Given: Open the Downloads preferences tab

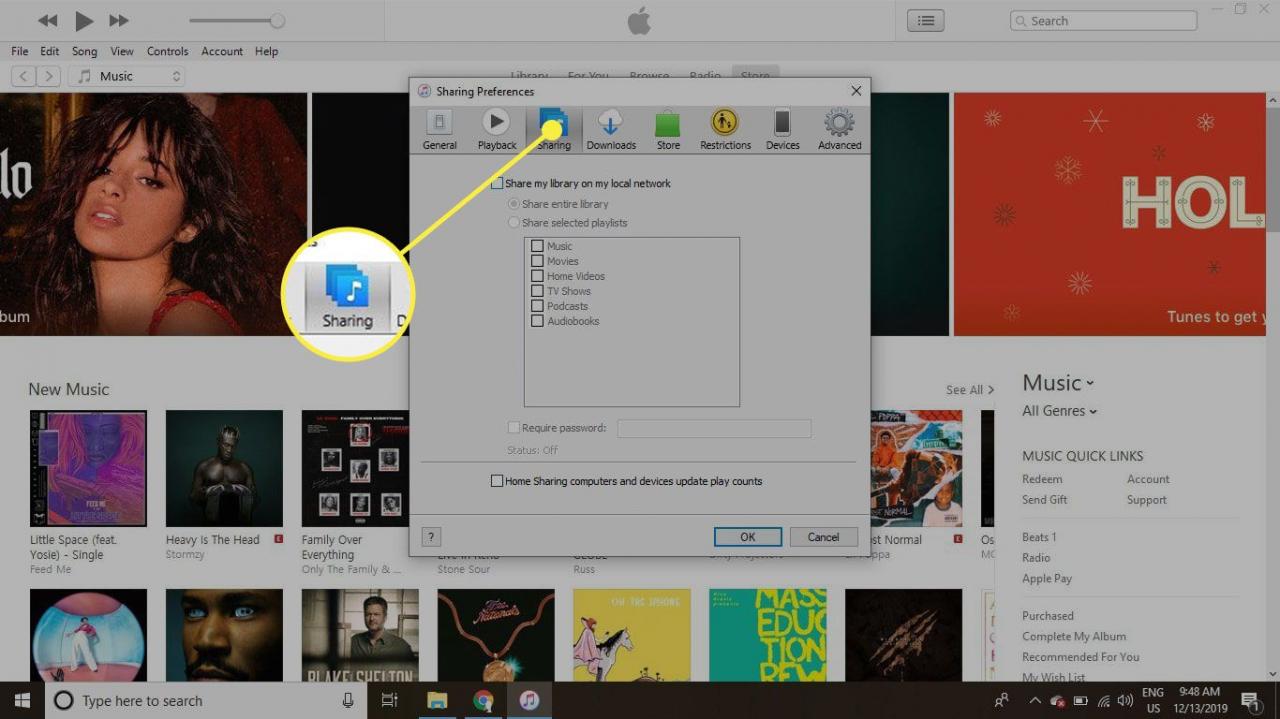Looking at the screenshot, I should coord(611,129).
